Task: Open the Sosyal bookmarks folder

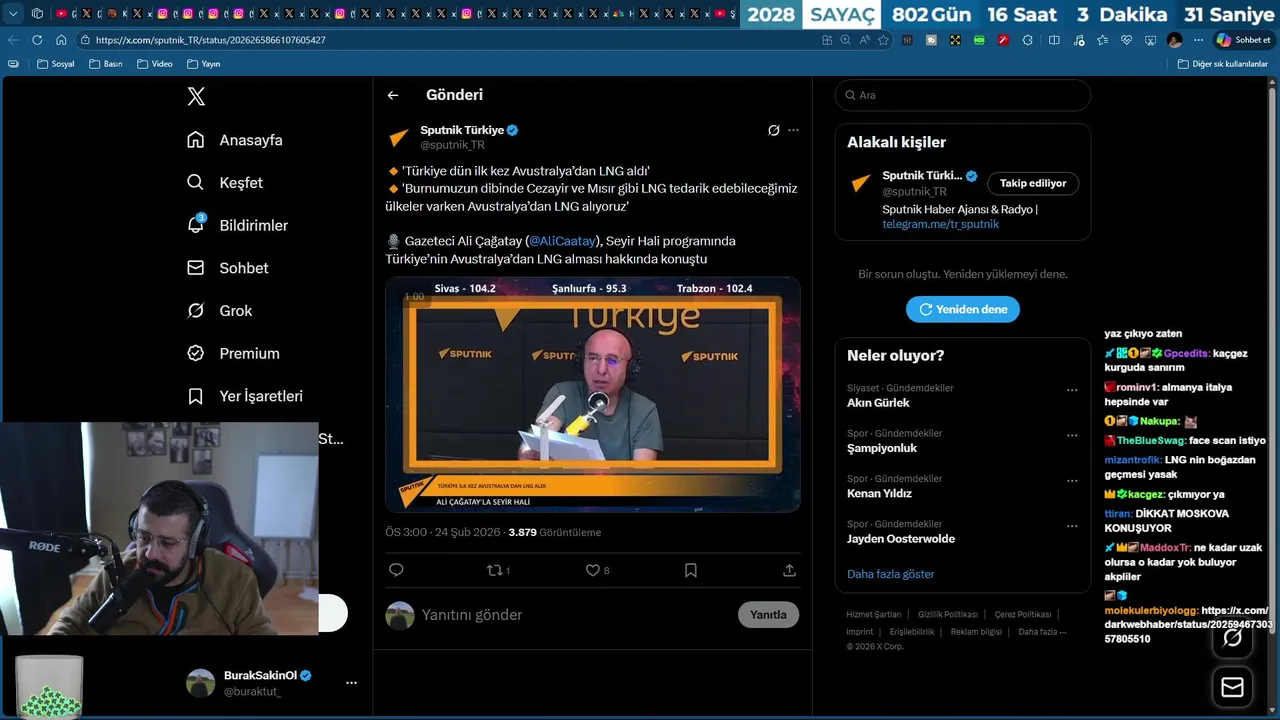Action: [x=56, y=64]
